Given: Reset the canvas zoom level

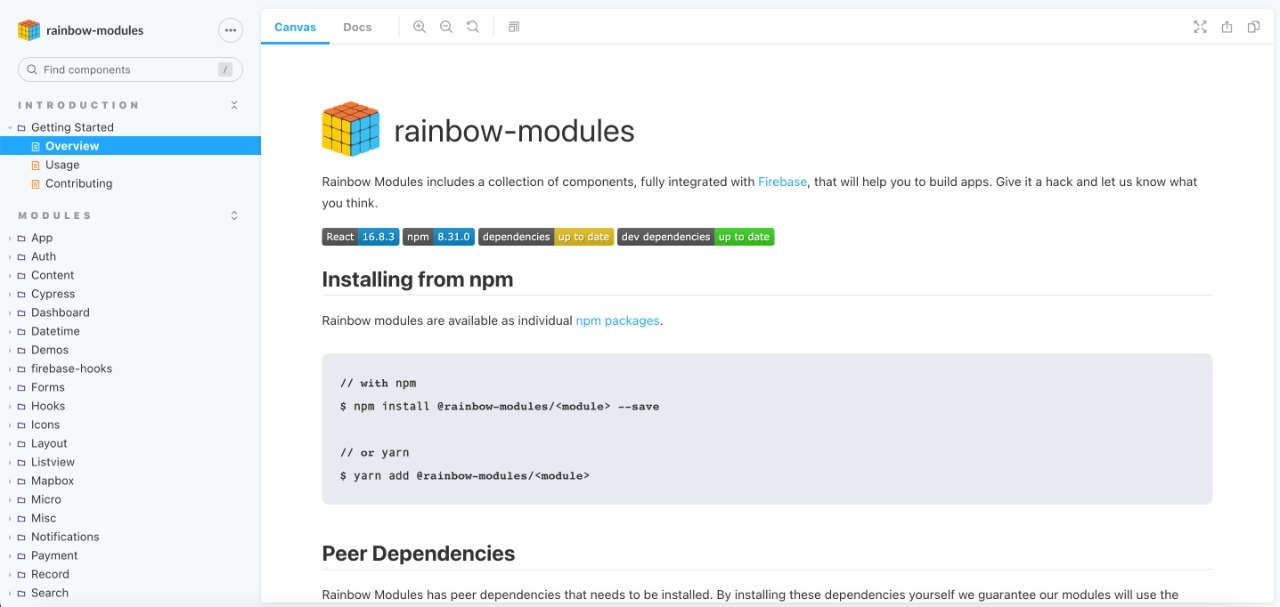Looking at the screenshot, I should (472, 27).
